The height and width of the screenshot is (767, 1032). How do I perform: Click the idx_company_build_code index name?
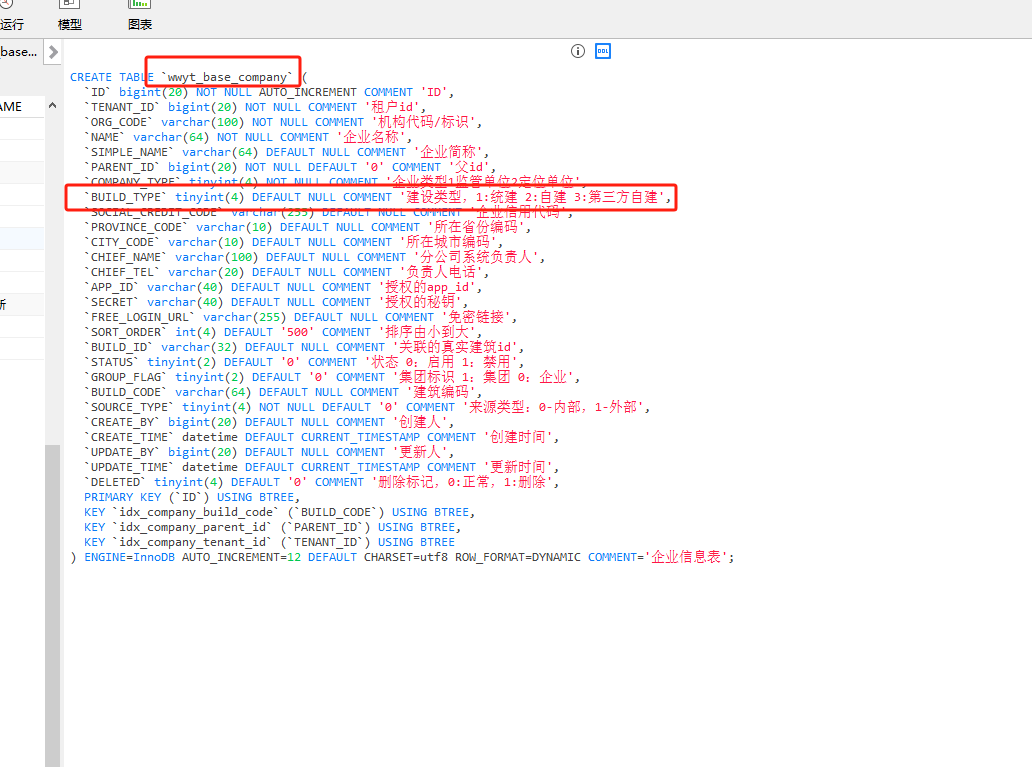pyautogui.click(x=196, y=512)
